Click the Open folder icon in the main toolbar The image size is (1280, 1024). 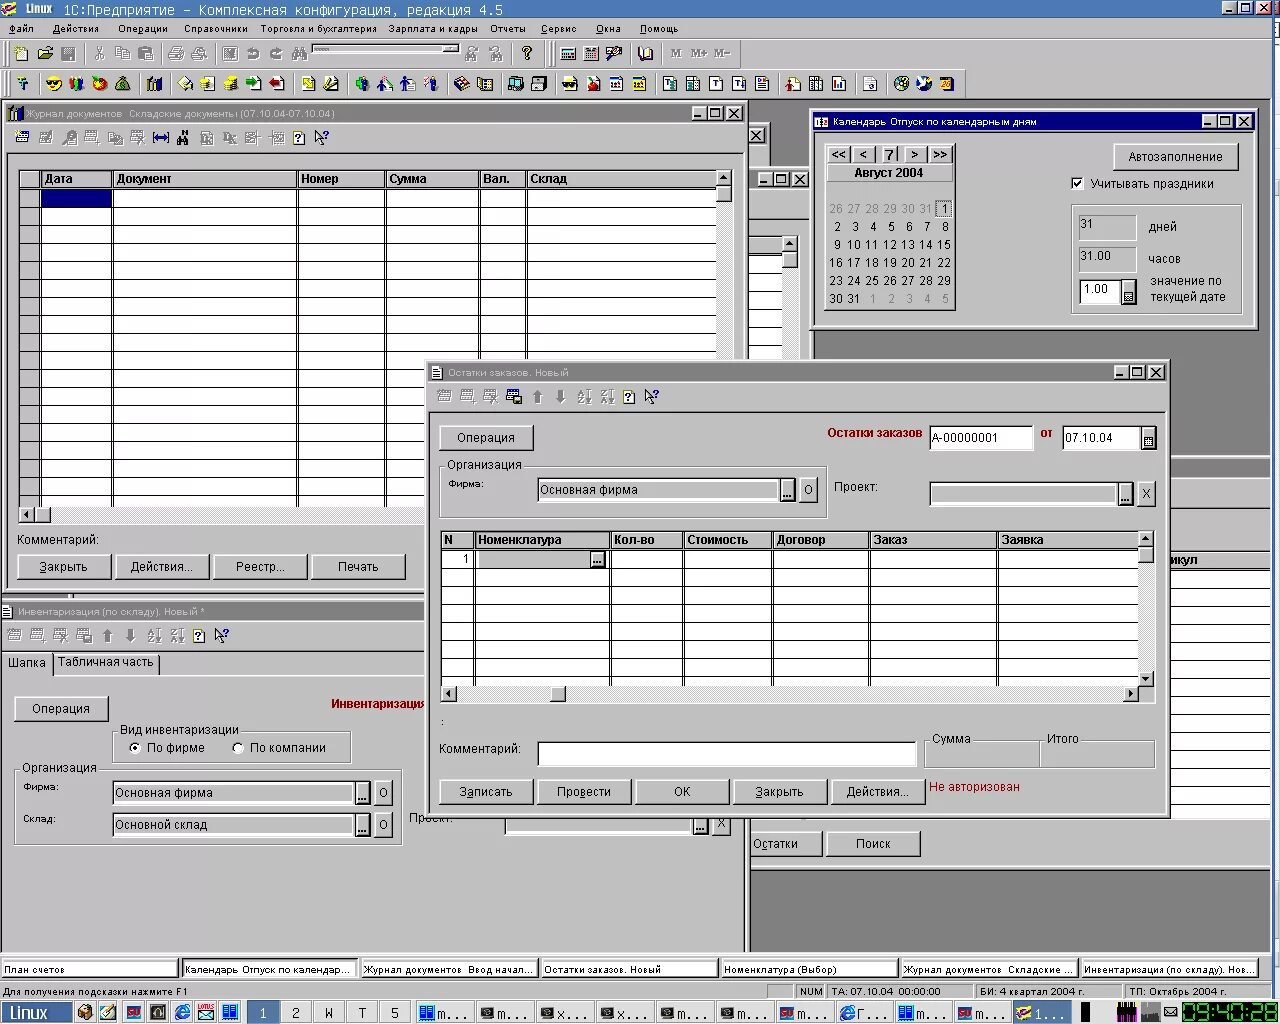45,53
